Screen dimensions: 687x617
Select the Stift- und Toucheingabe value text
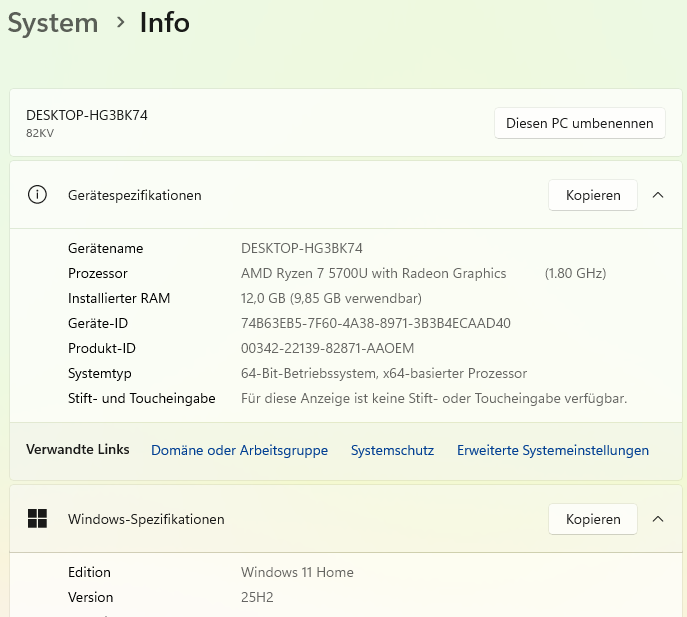point(434,398)
